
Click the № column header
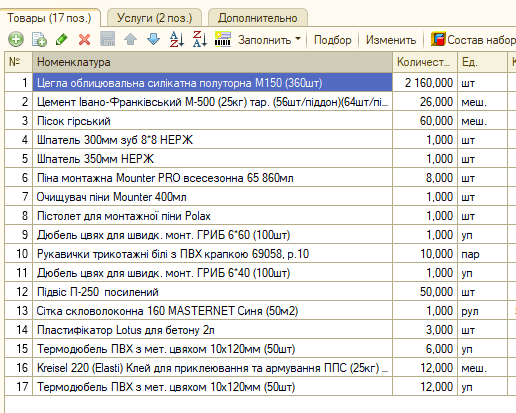(x=19, y=62)
